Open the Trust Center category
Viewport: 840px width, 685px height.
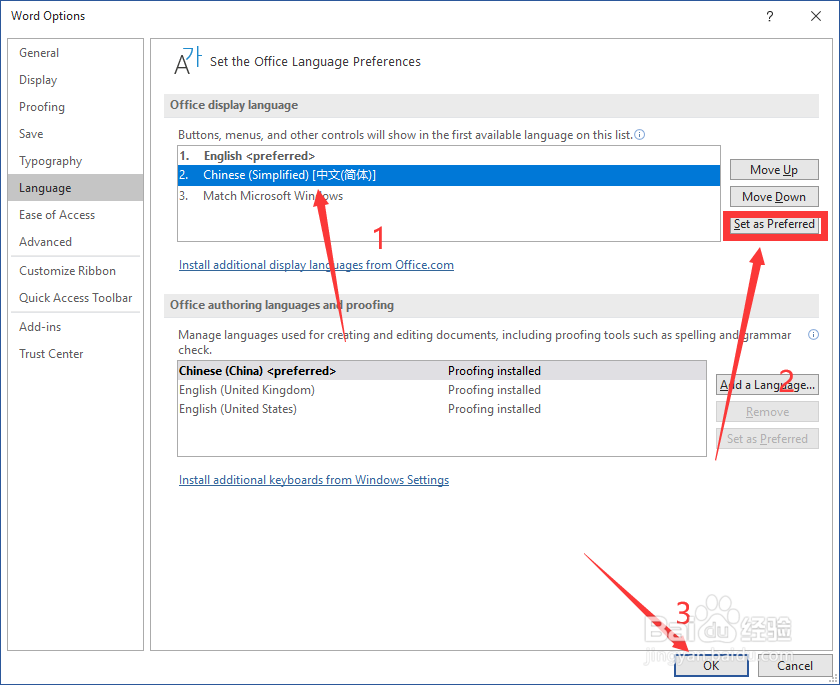point(76,353)
